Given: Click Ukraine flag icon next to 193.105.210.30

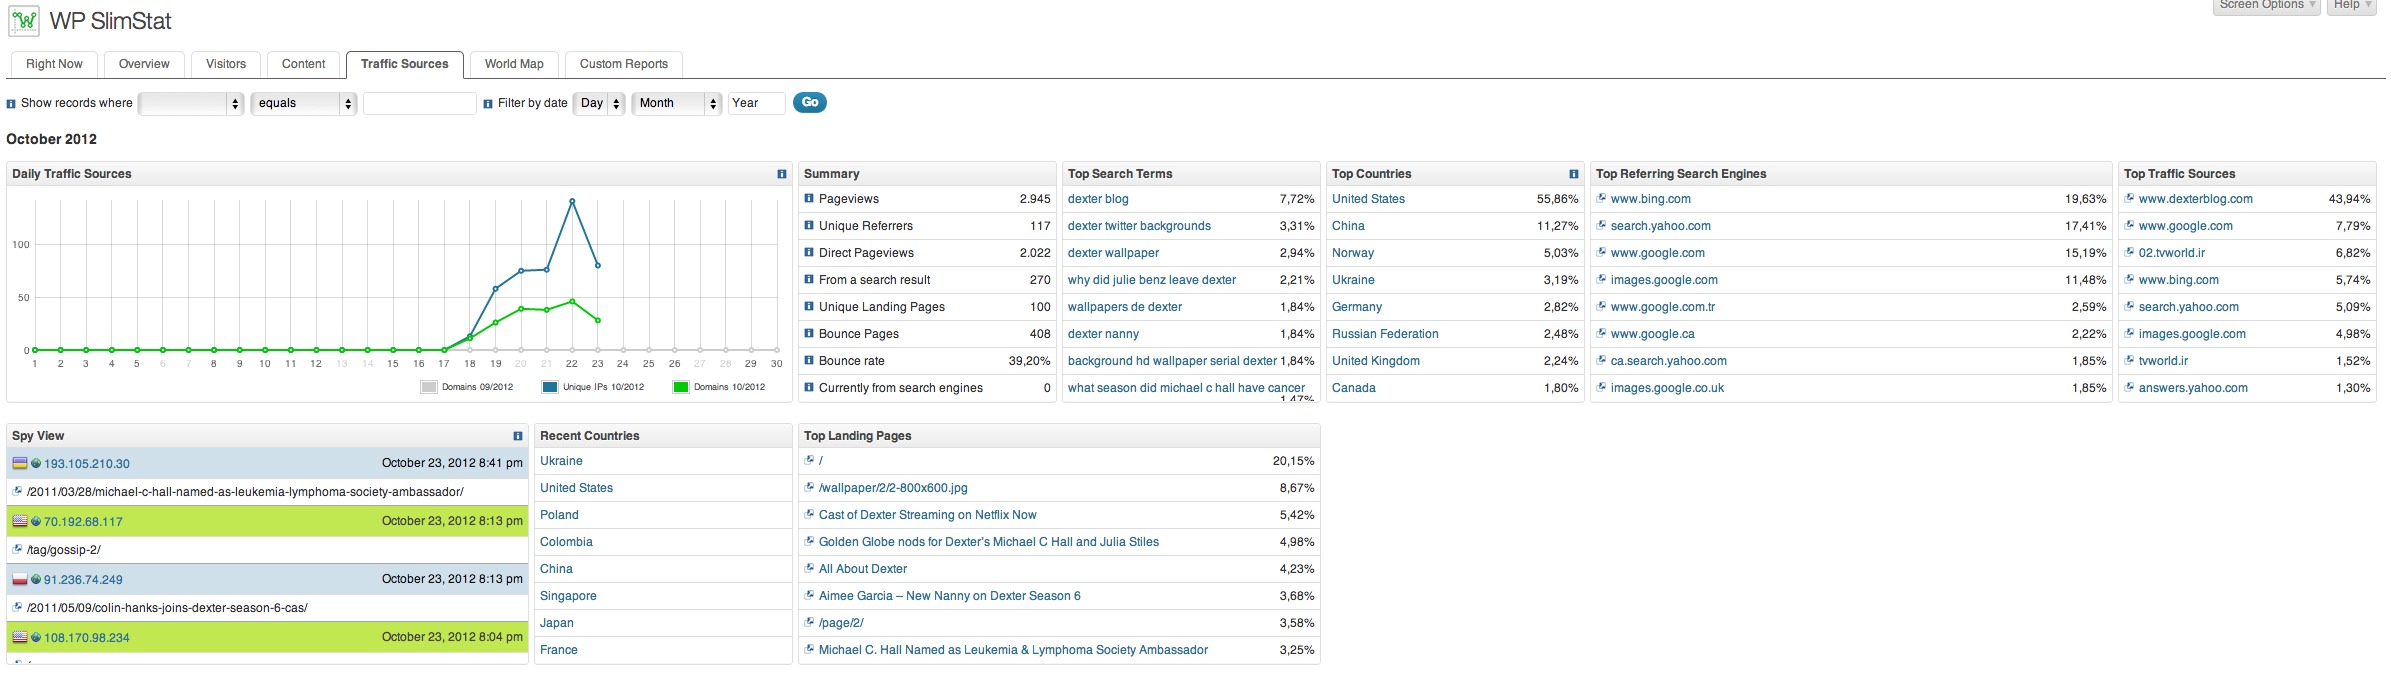Looking at the screenshot, I should coord(20,463).
